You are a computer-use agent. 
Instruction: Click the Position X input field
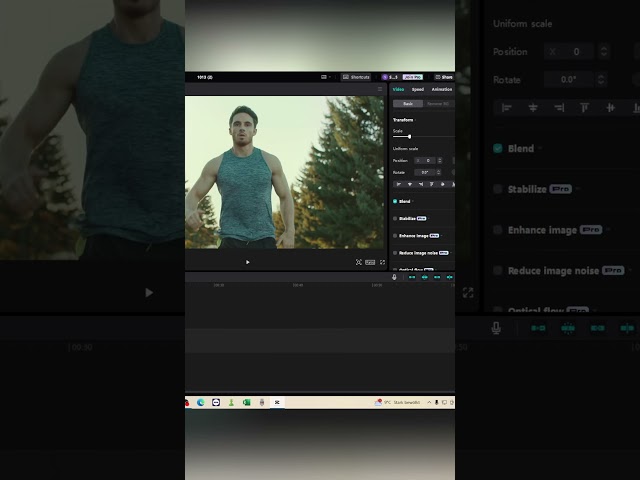click(425, 160)
